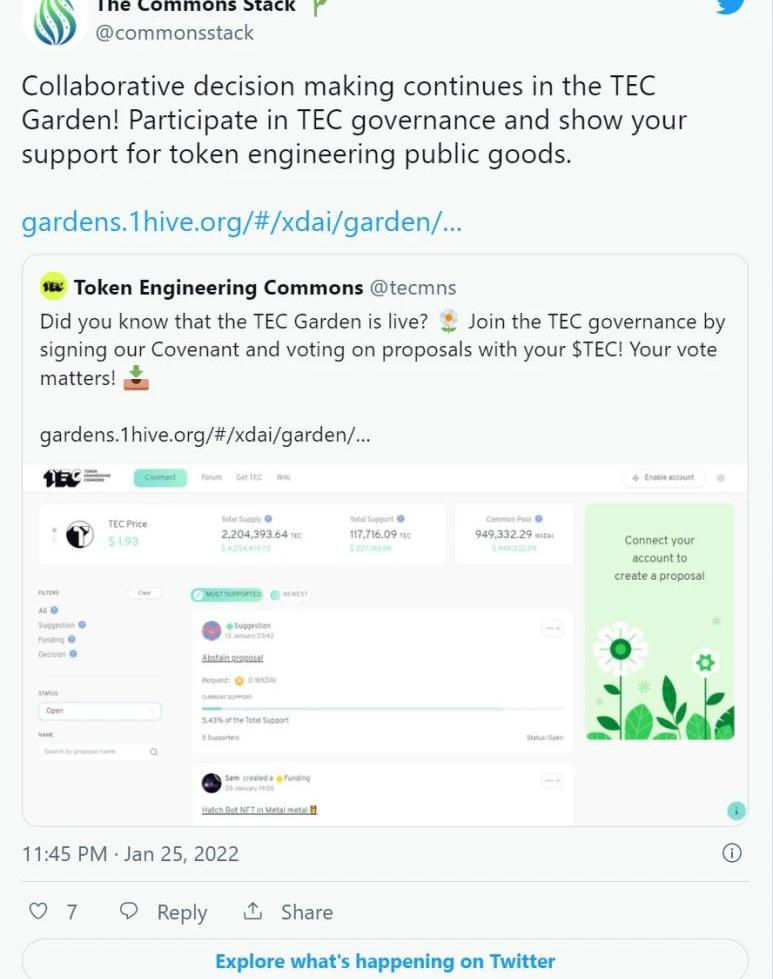Screen dimensions: 773x979
Task: Expand the Hatch Bot NFT proposal menu
Action: (552, 780)
